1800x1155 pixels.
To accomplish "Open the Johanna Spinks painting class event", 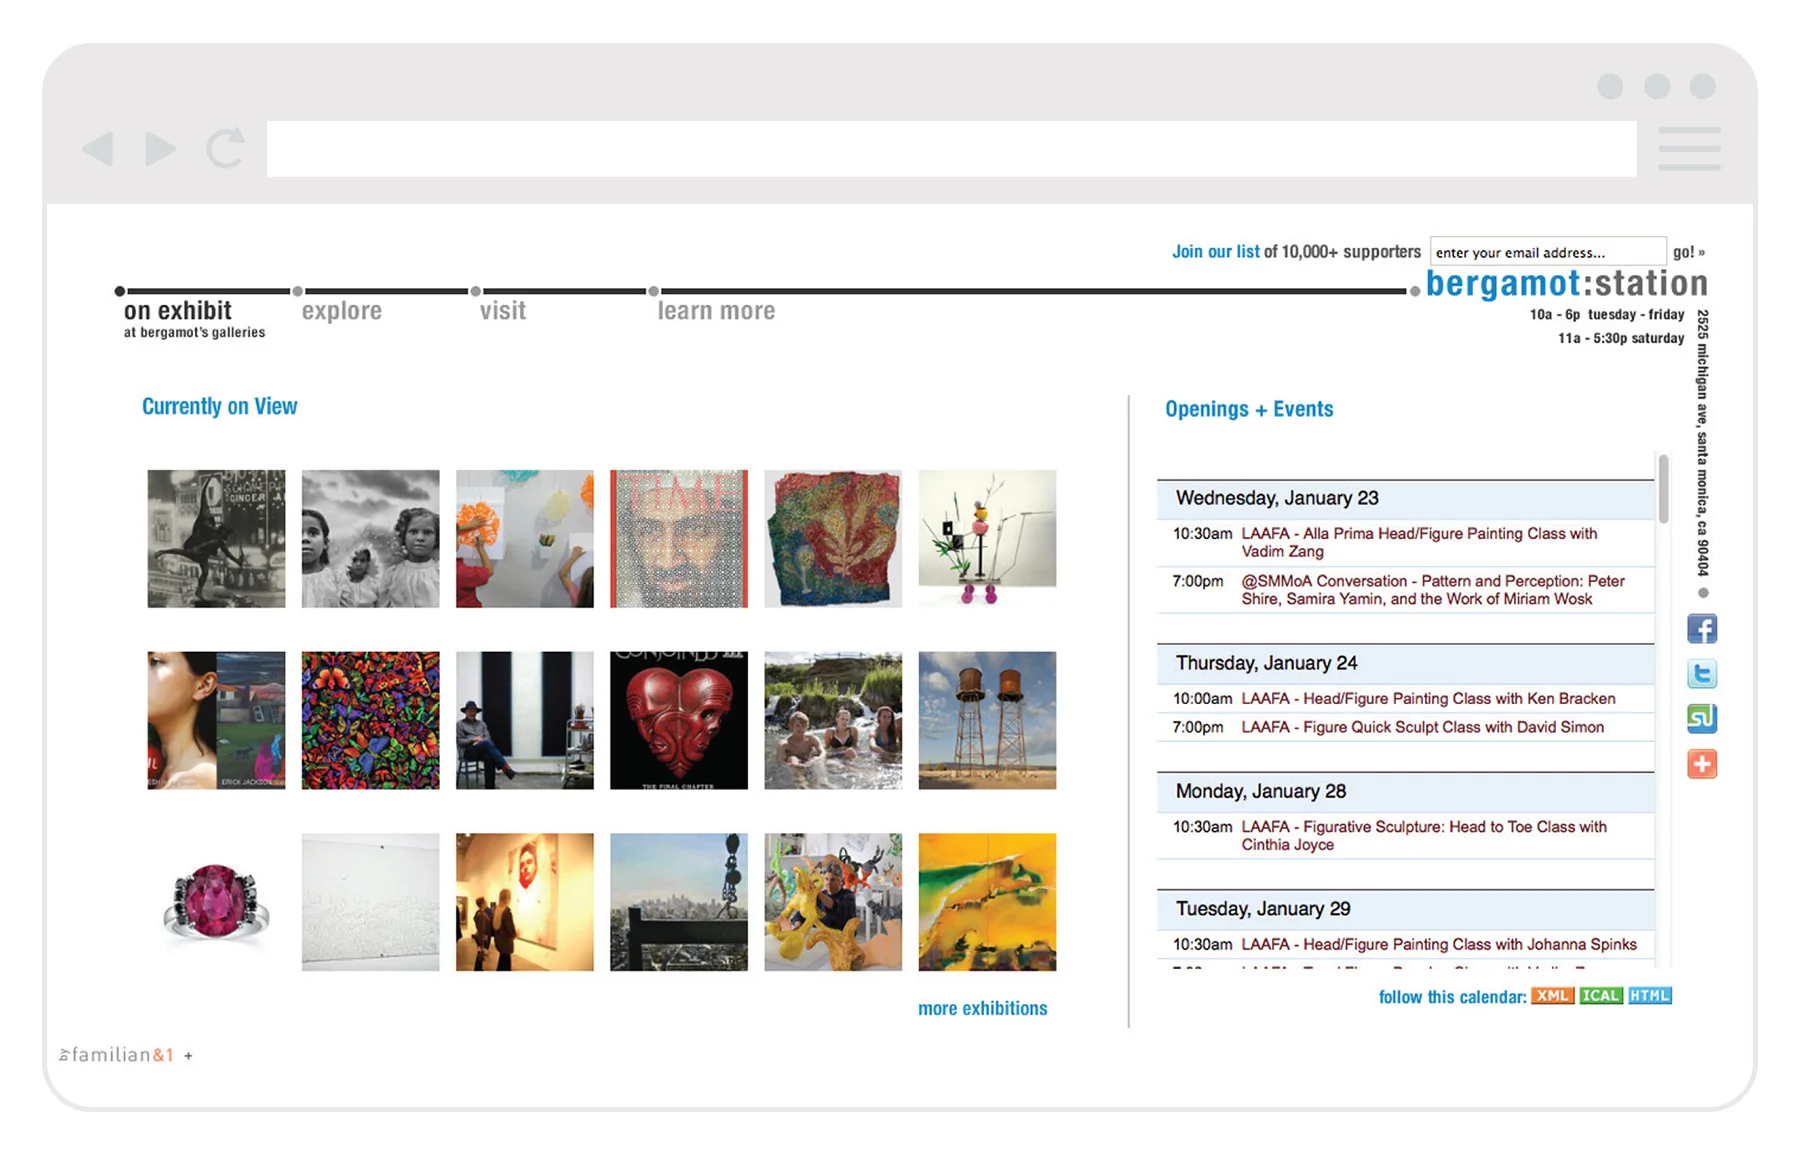I will click(1439, 944).
